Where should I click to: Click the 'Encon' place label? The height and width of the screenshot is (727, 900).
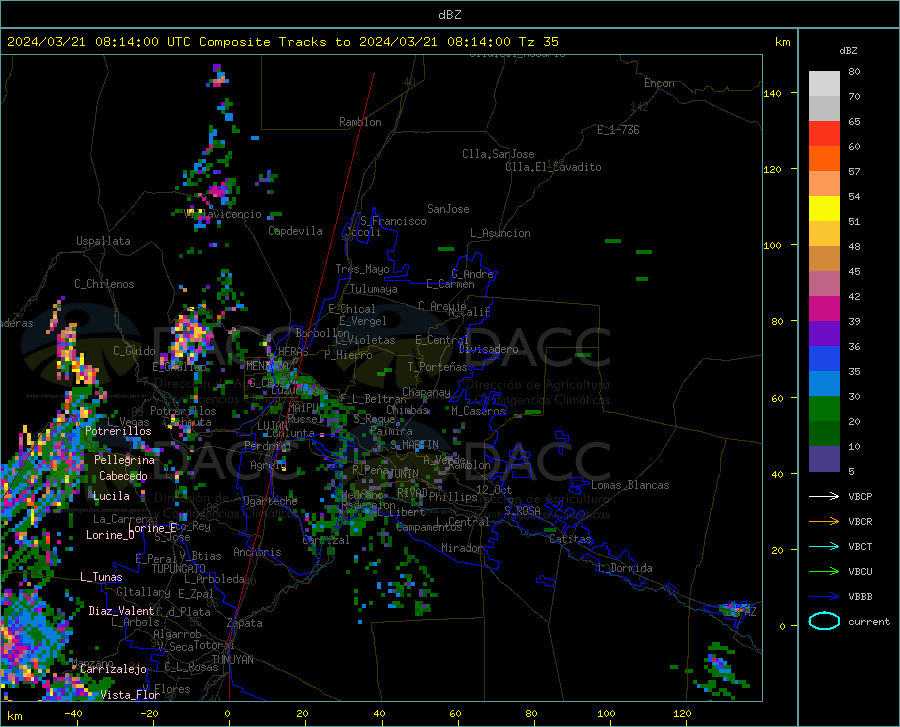click(659, 83)
